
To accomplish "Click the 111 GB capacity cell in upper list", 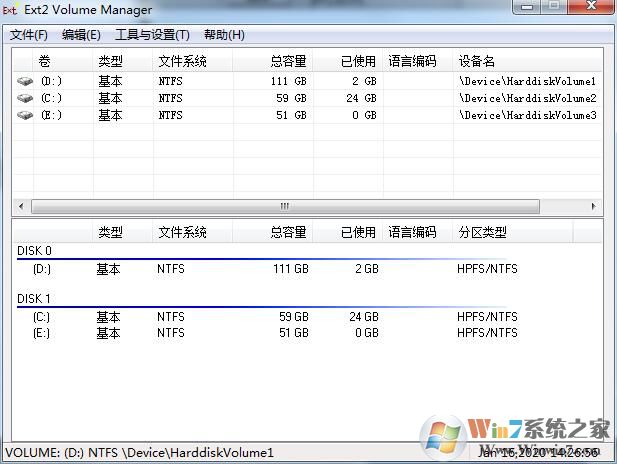I will 289,81.
